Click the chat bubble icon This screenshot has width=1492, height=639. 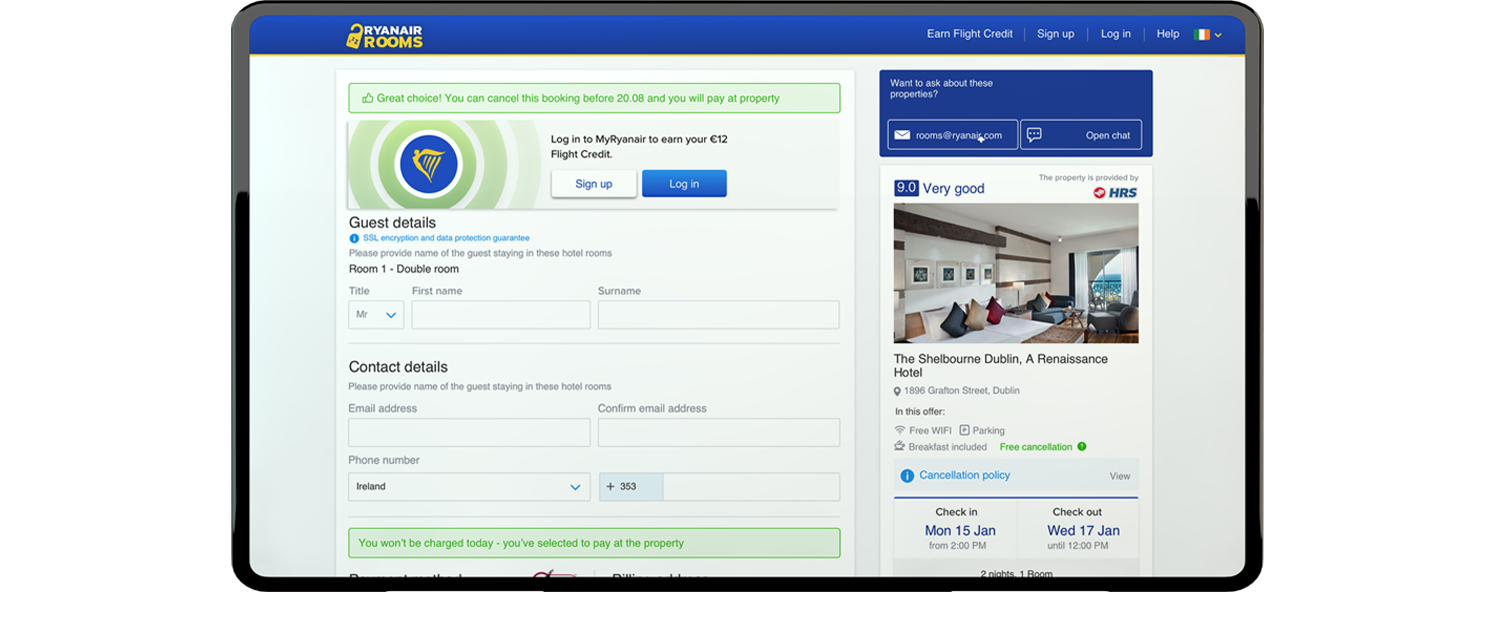tap(1035, 135)
